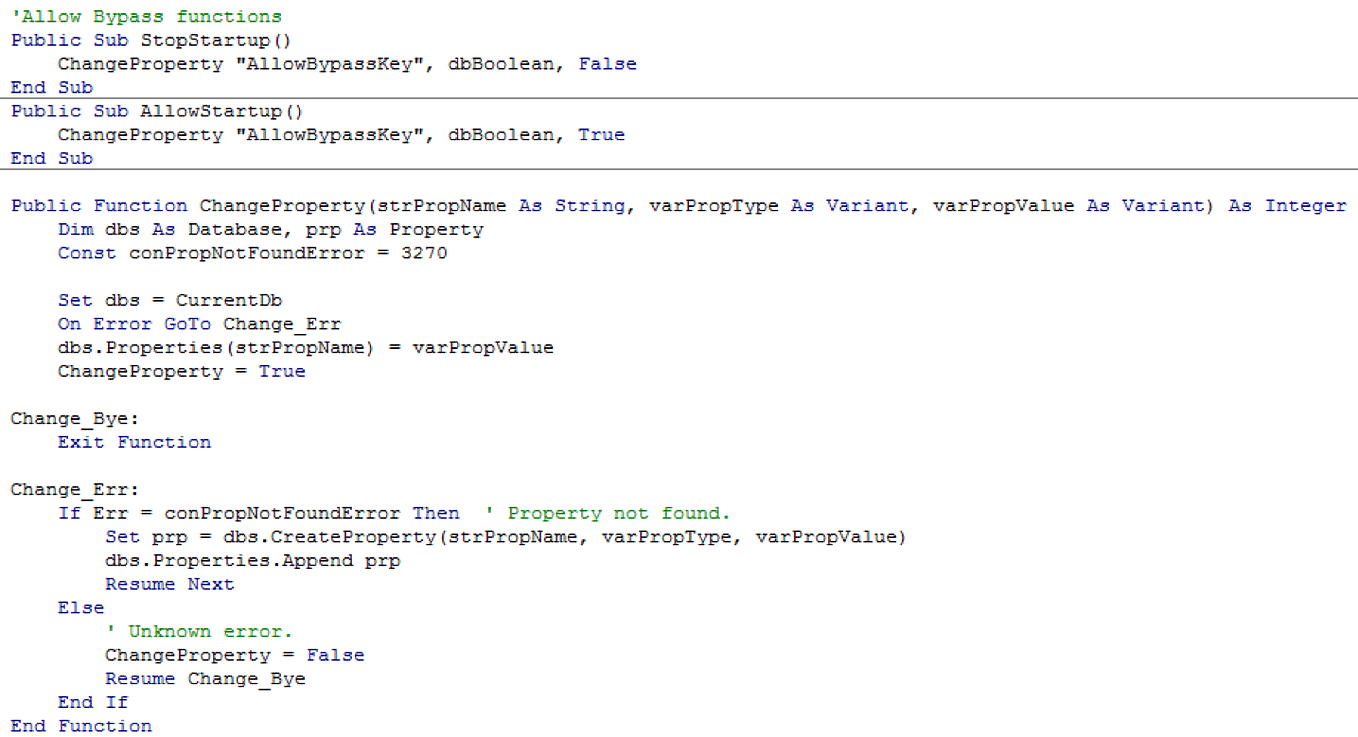Select the Set dbs = CurrentDb line
Image resolution: width=1358 pixels, height=737 pixels.
[x=170, y=299]
